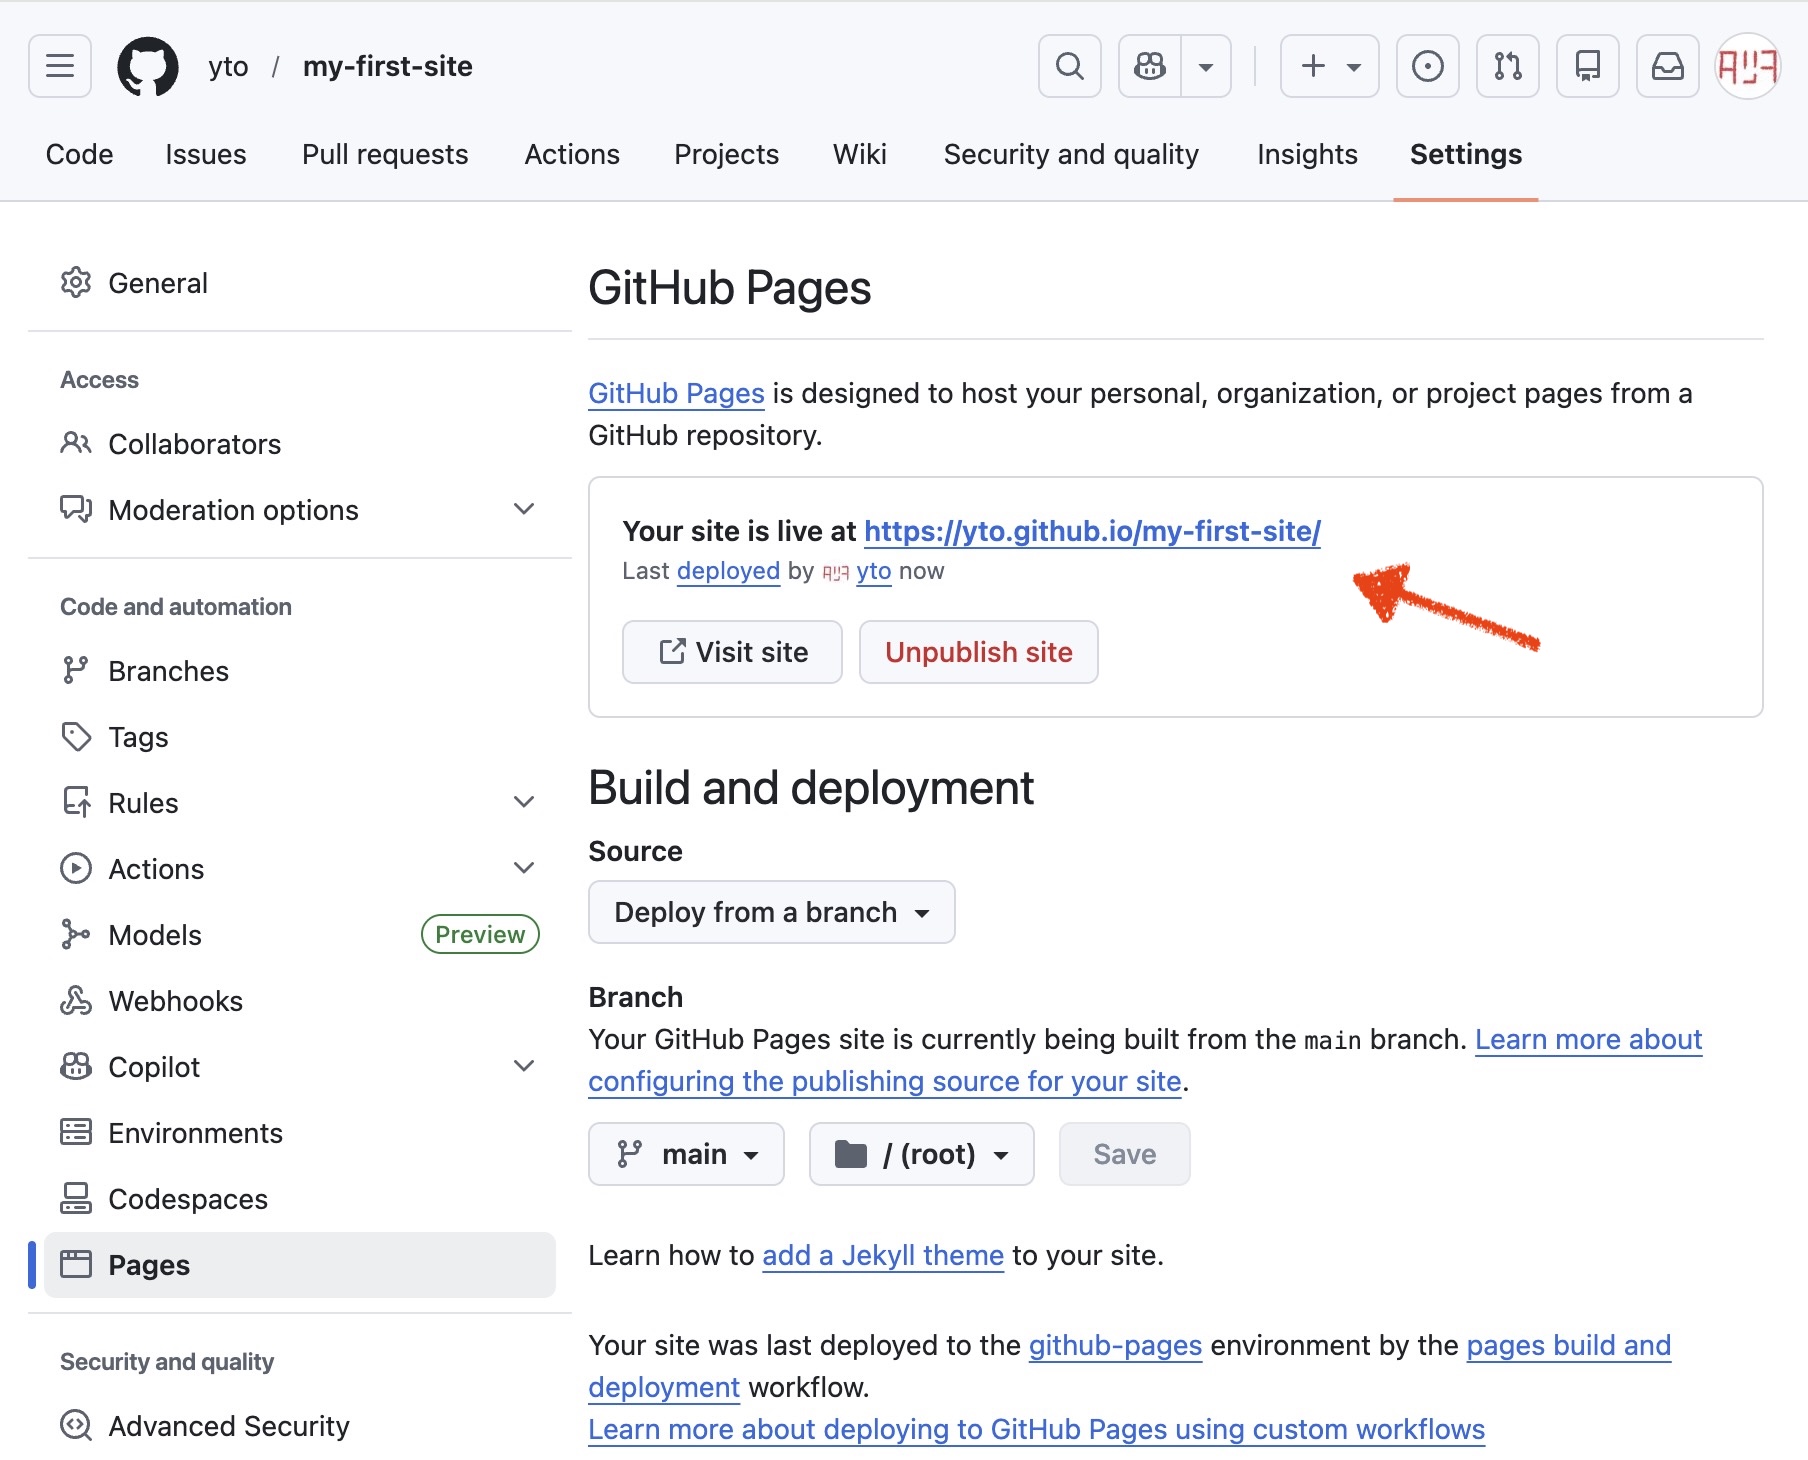Open the yto user link in deployment line

pos(873,571)
